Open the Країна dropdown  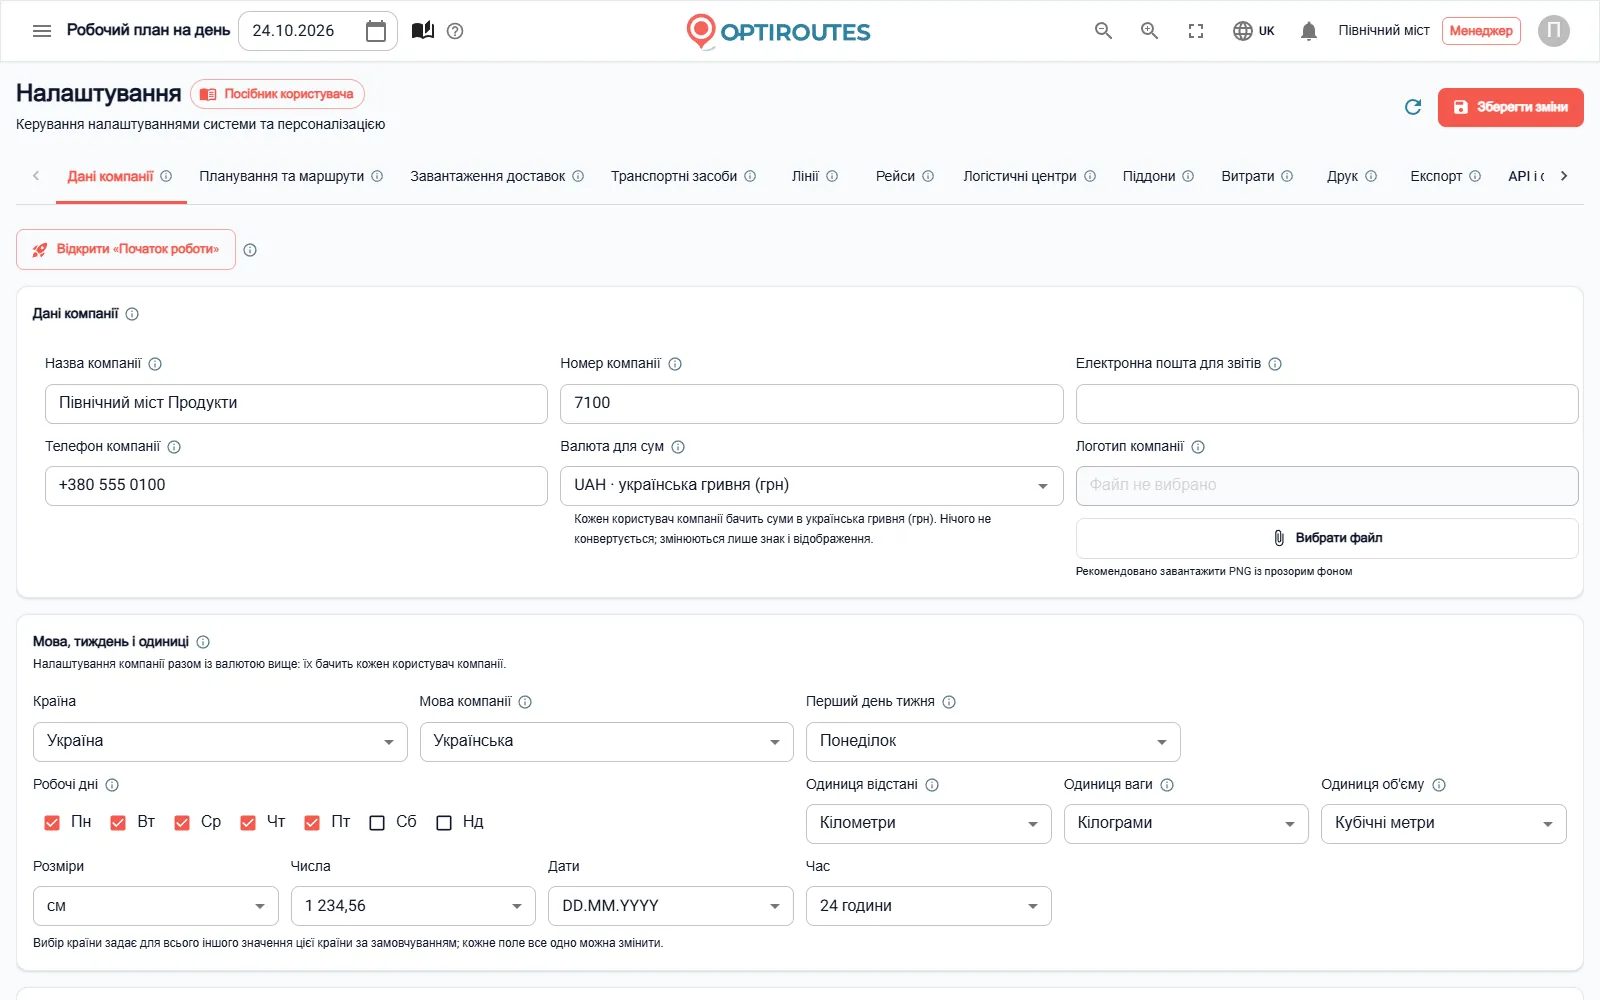point(220,742)
